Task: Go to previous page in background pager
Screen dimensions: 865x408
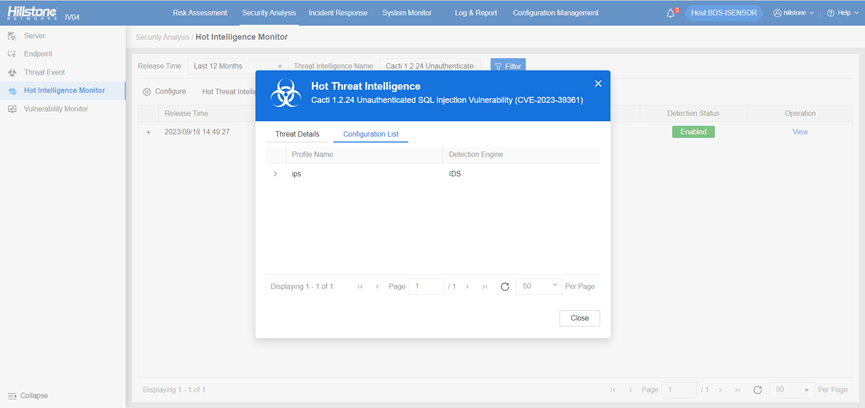Action: point(630,390)
